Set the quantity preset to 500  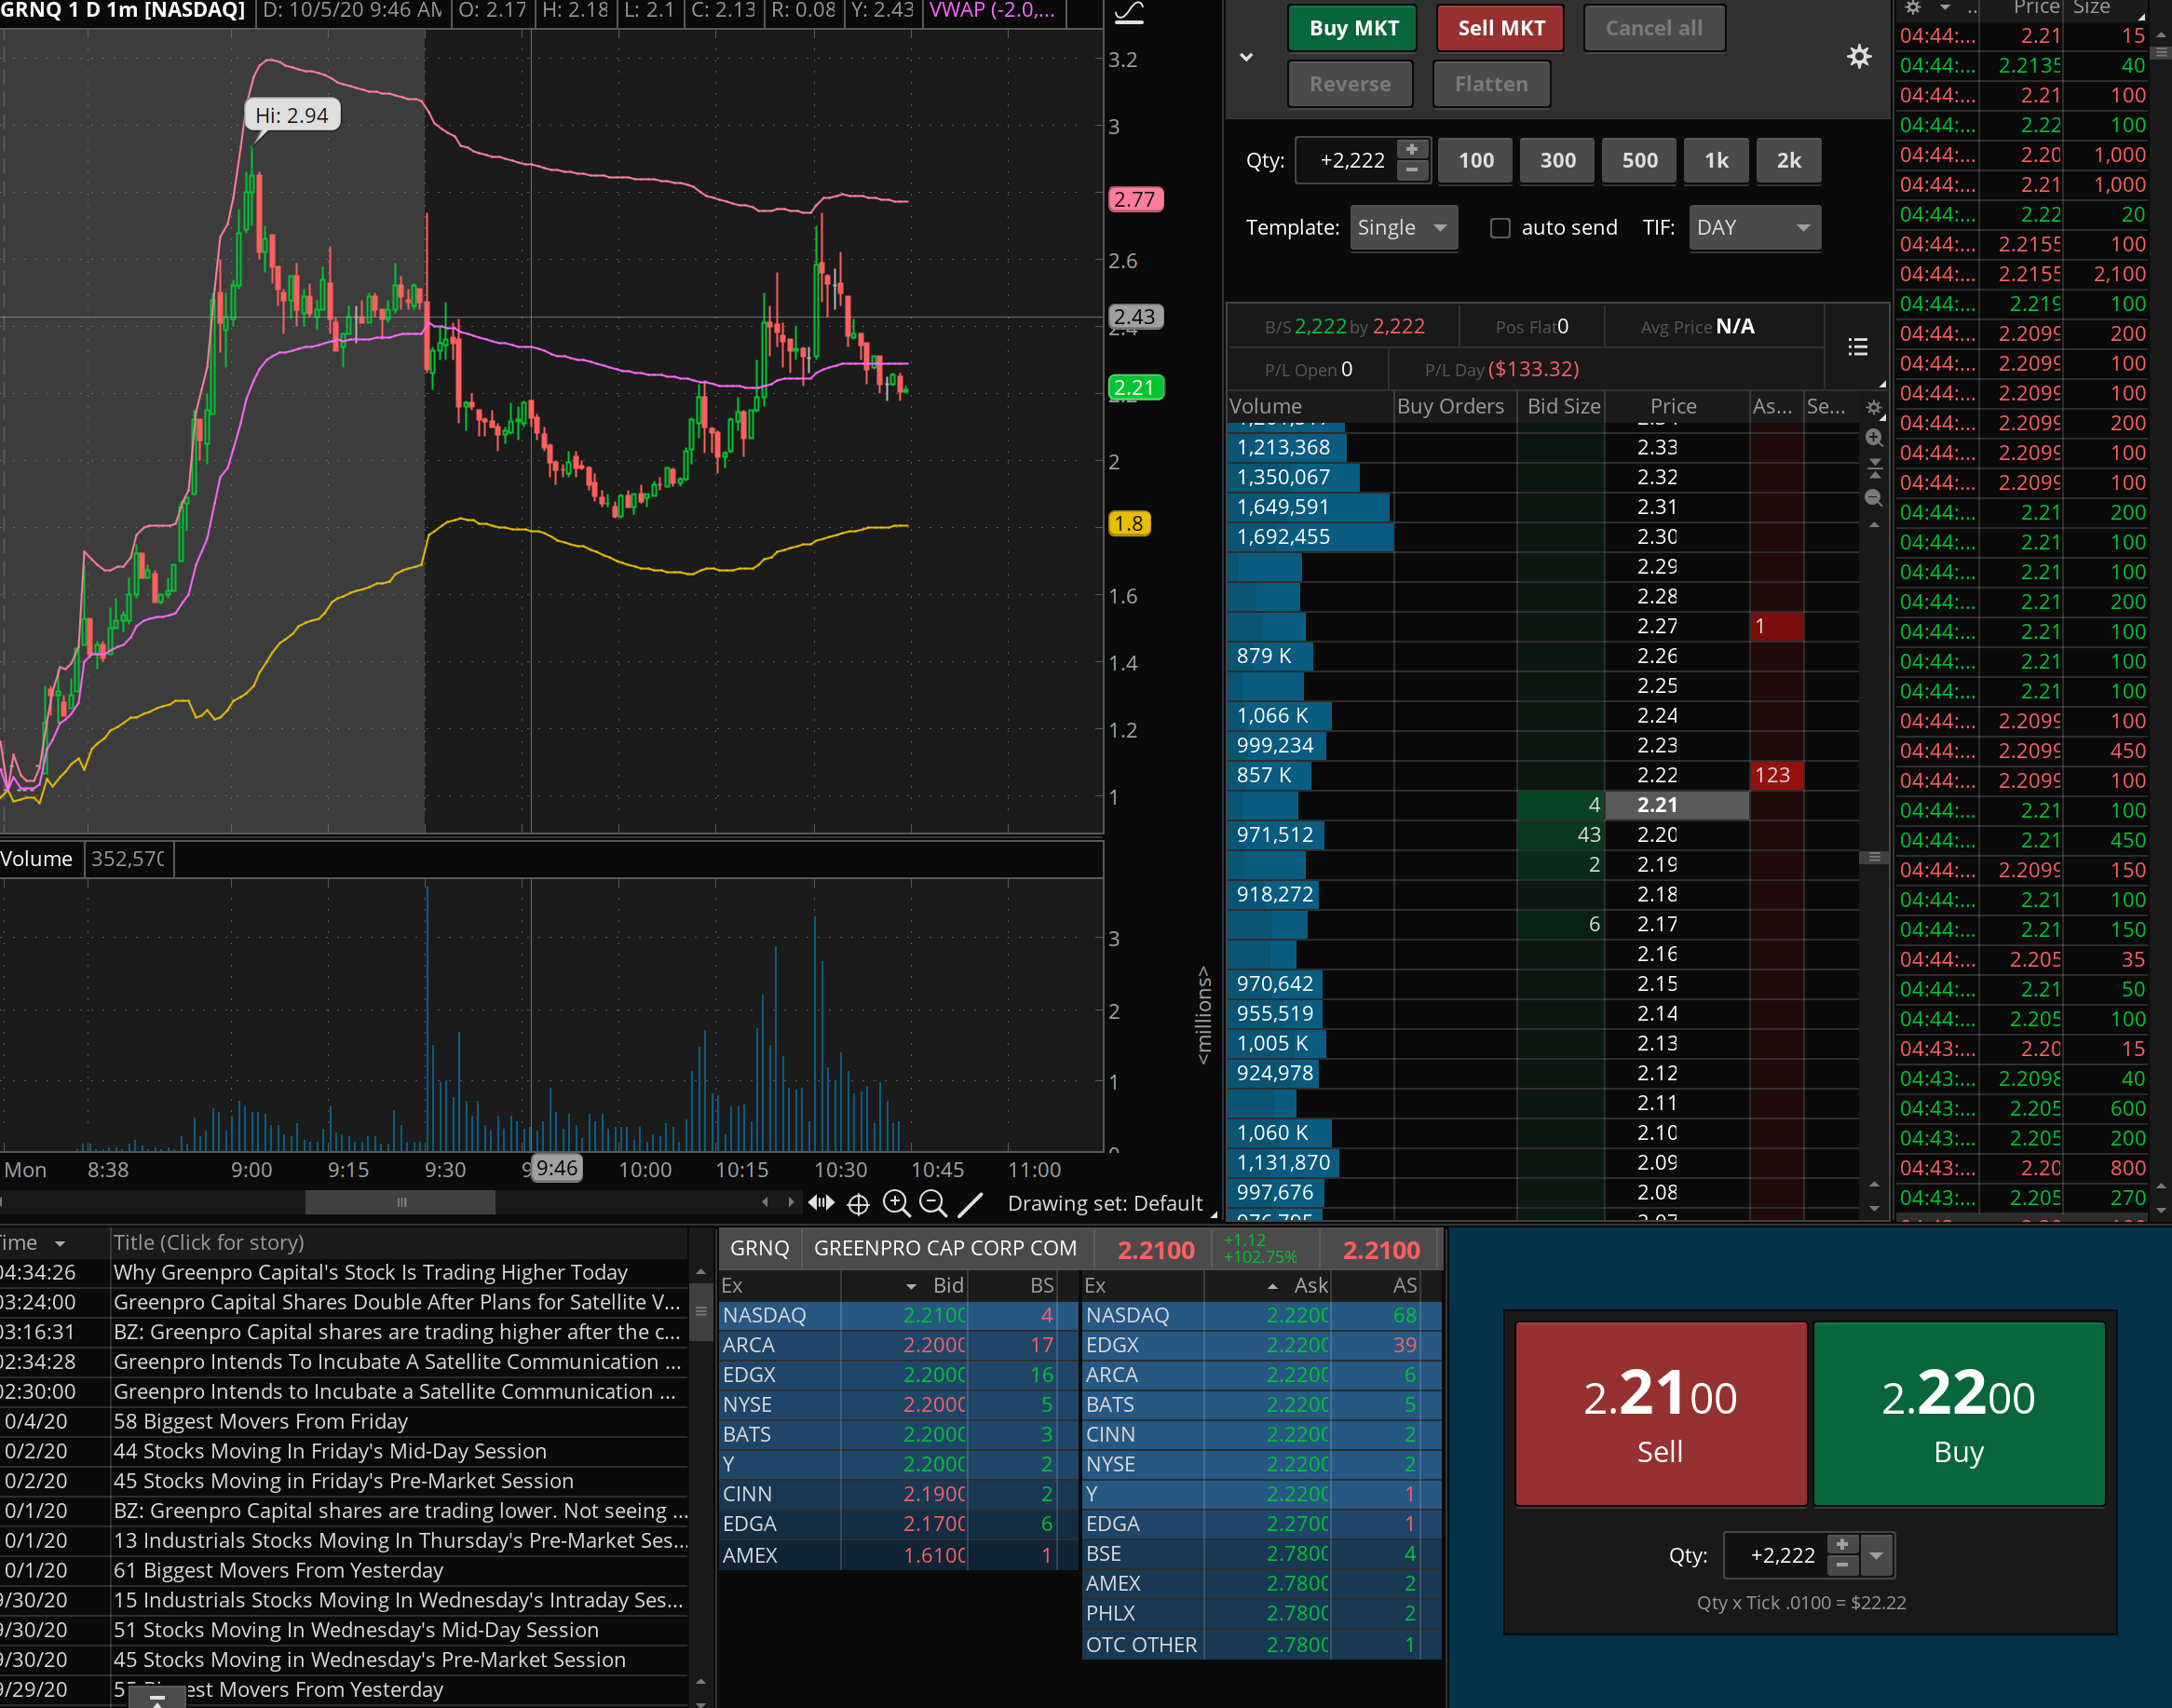pos(1639,160)
